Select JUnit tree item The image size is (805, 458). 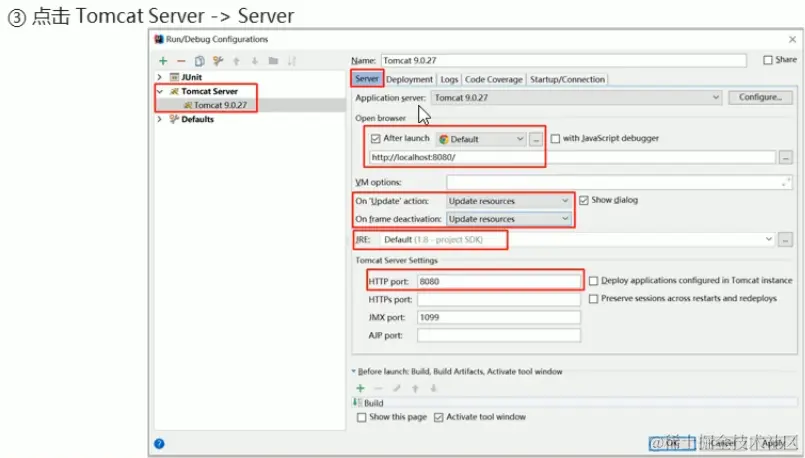191,77
